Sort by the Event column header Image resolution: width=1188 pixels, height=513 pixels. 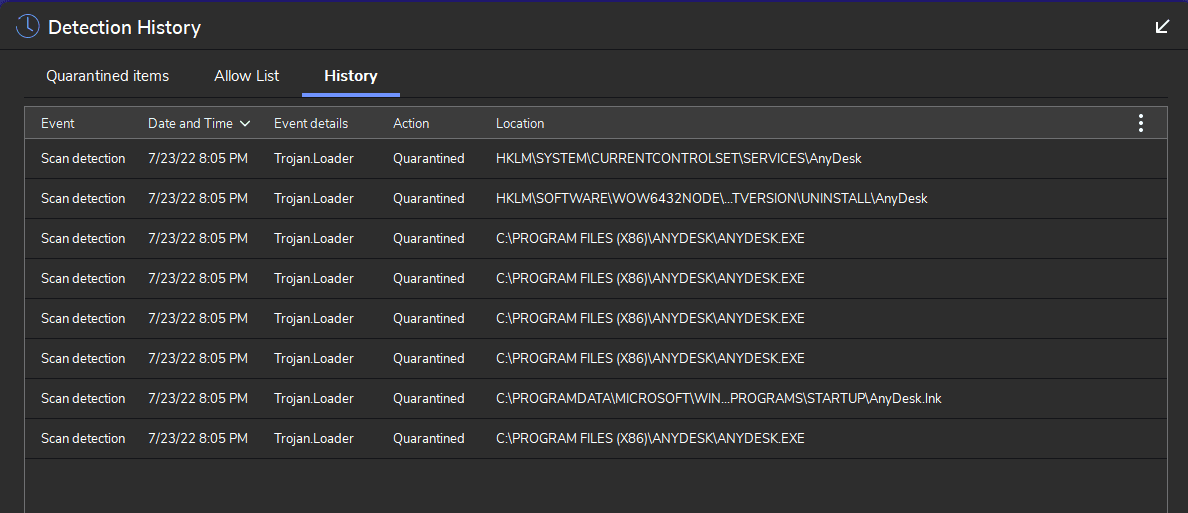[x=58, y=124]
